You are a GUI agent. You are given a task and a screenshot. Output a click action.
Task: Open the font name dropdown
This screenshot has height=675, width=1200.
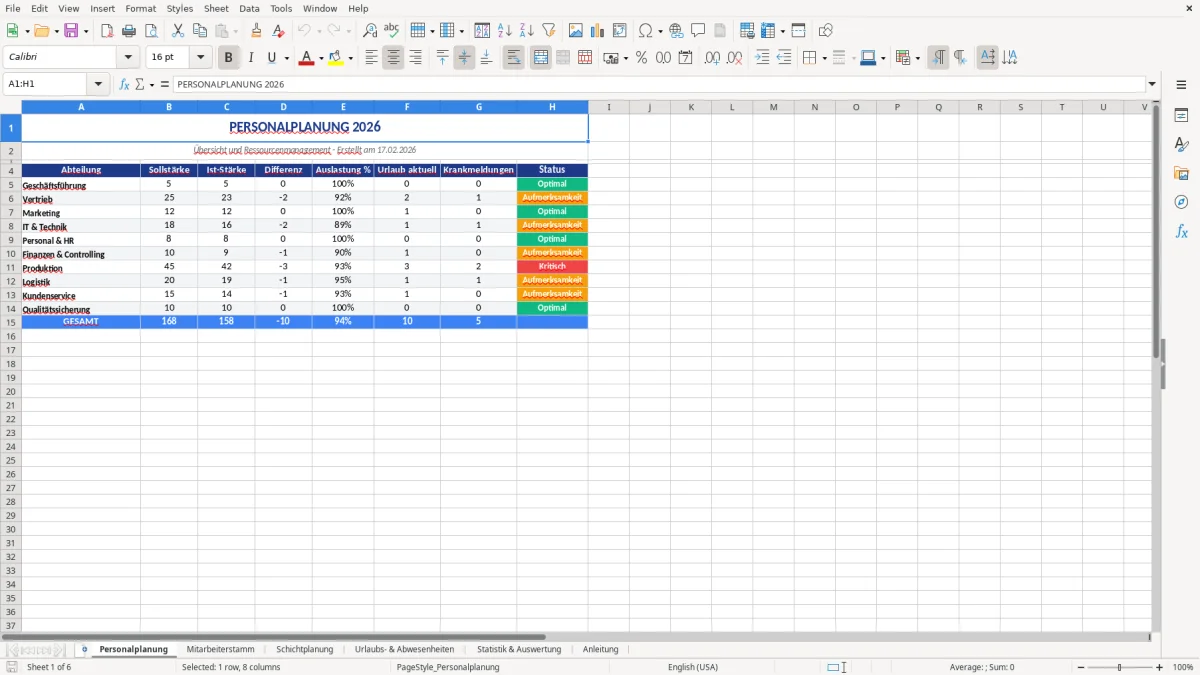(128, 57)
